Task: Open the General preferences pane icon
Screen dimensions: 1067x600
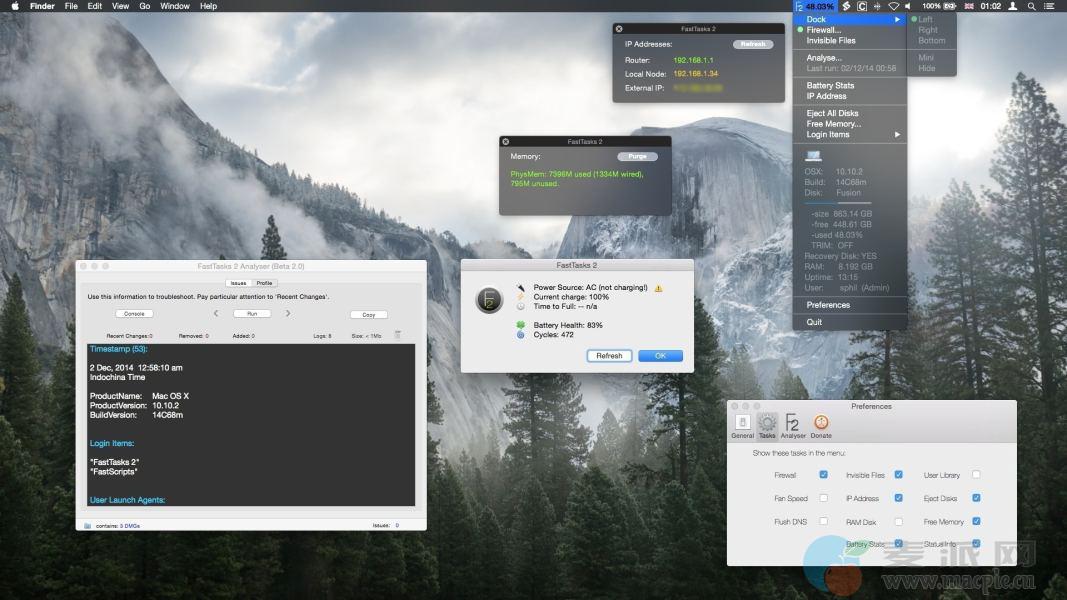Action: pos(742,424)
